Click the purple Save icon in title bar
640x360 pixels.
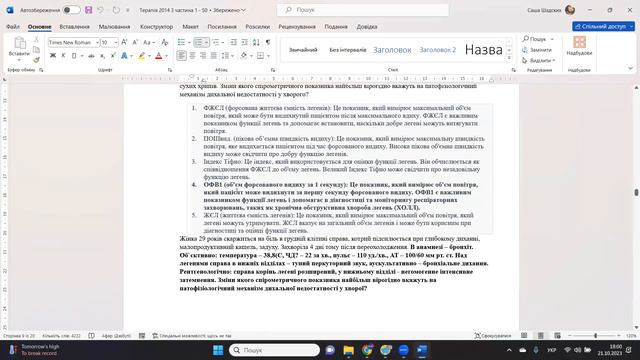coord(88,10)
